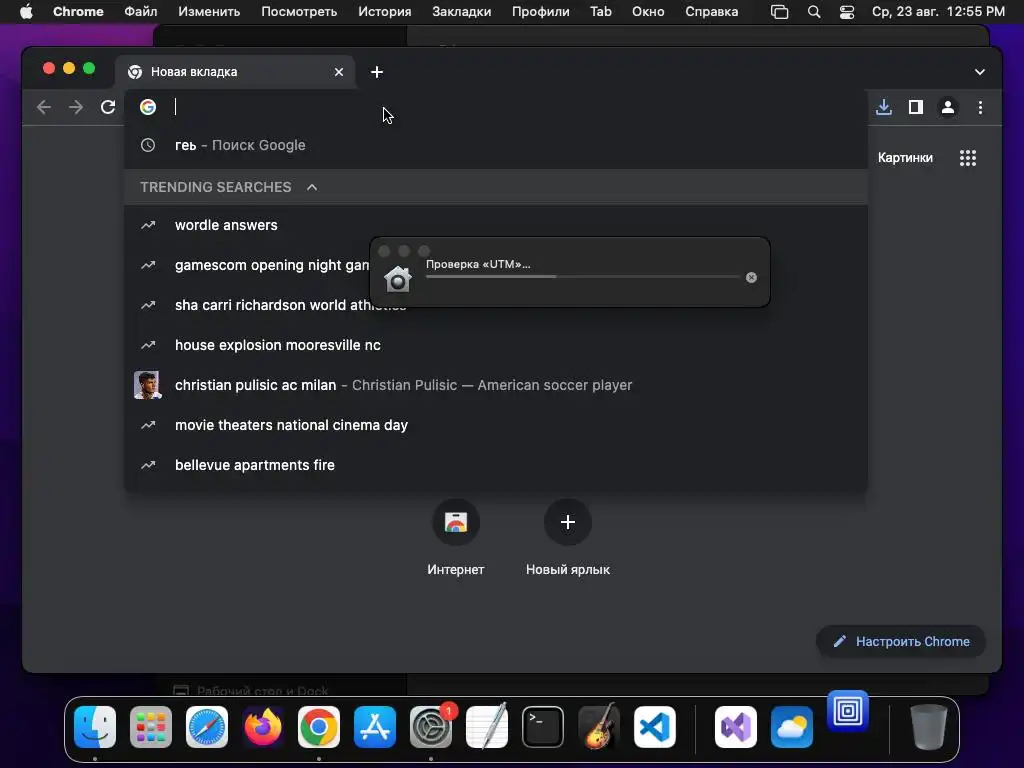Open Terminal from the Dock
Screen dimensions: 1024x768
543,727
